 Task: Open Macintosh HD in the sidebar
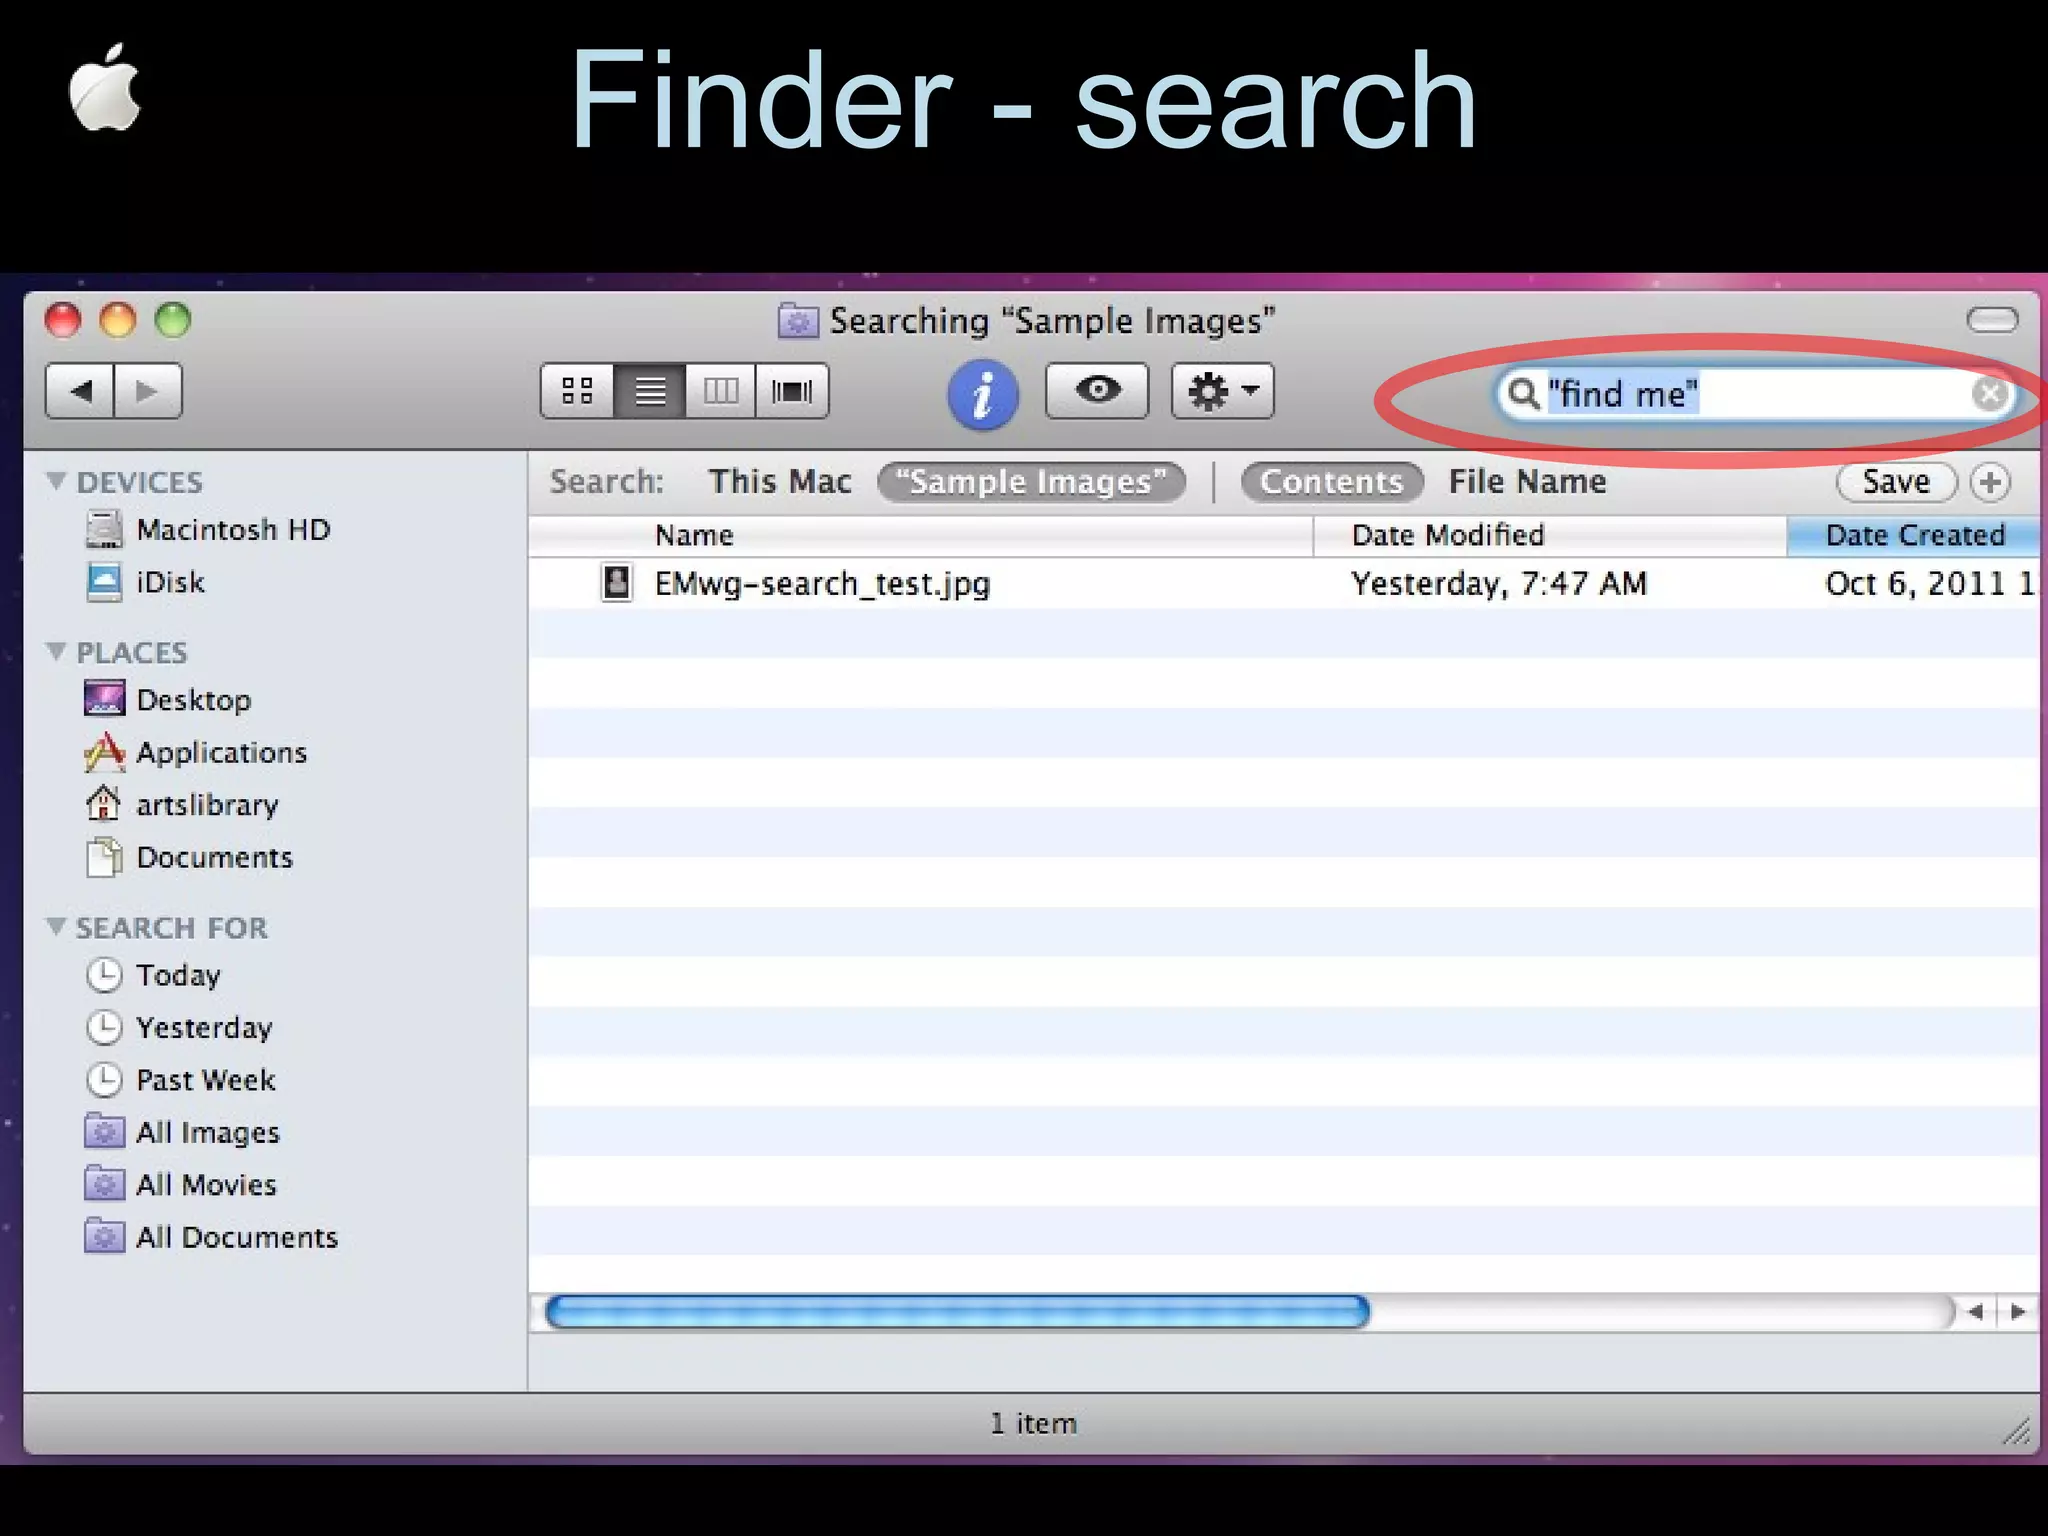(x=207, y=530)
